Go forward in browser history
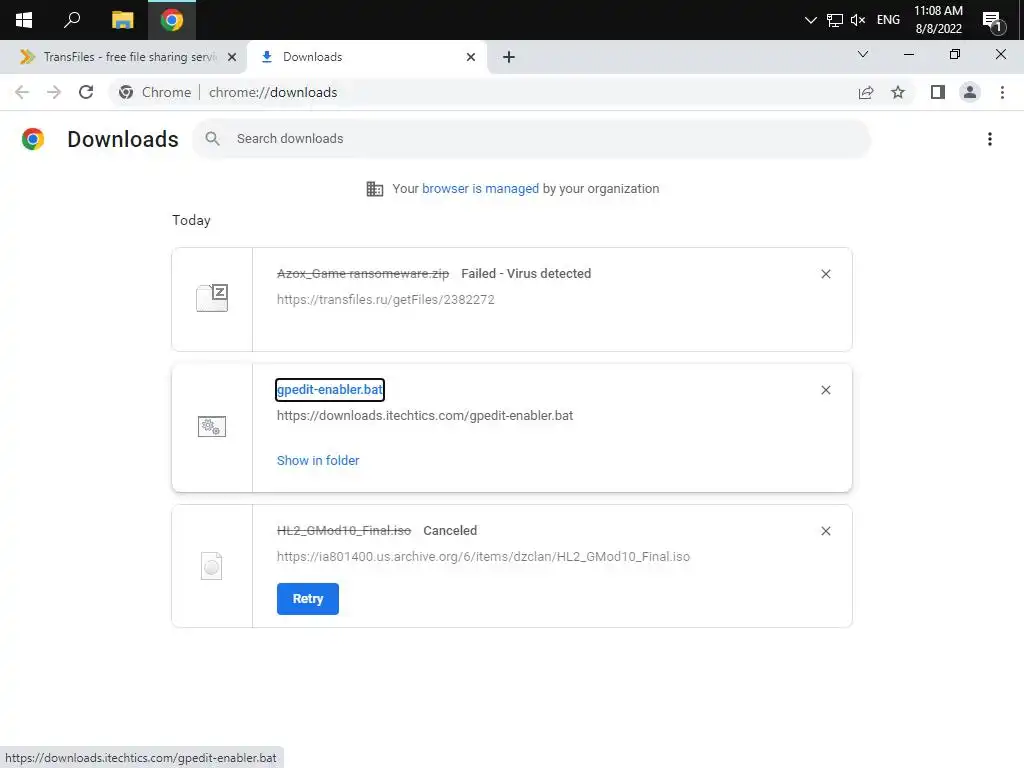The width and height of the screenshot is (1024, 768). click(x=54, y=92)
